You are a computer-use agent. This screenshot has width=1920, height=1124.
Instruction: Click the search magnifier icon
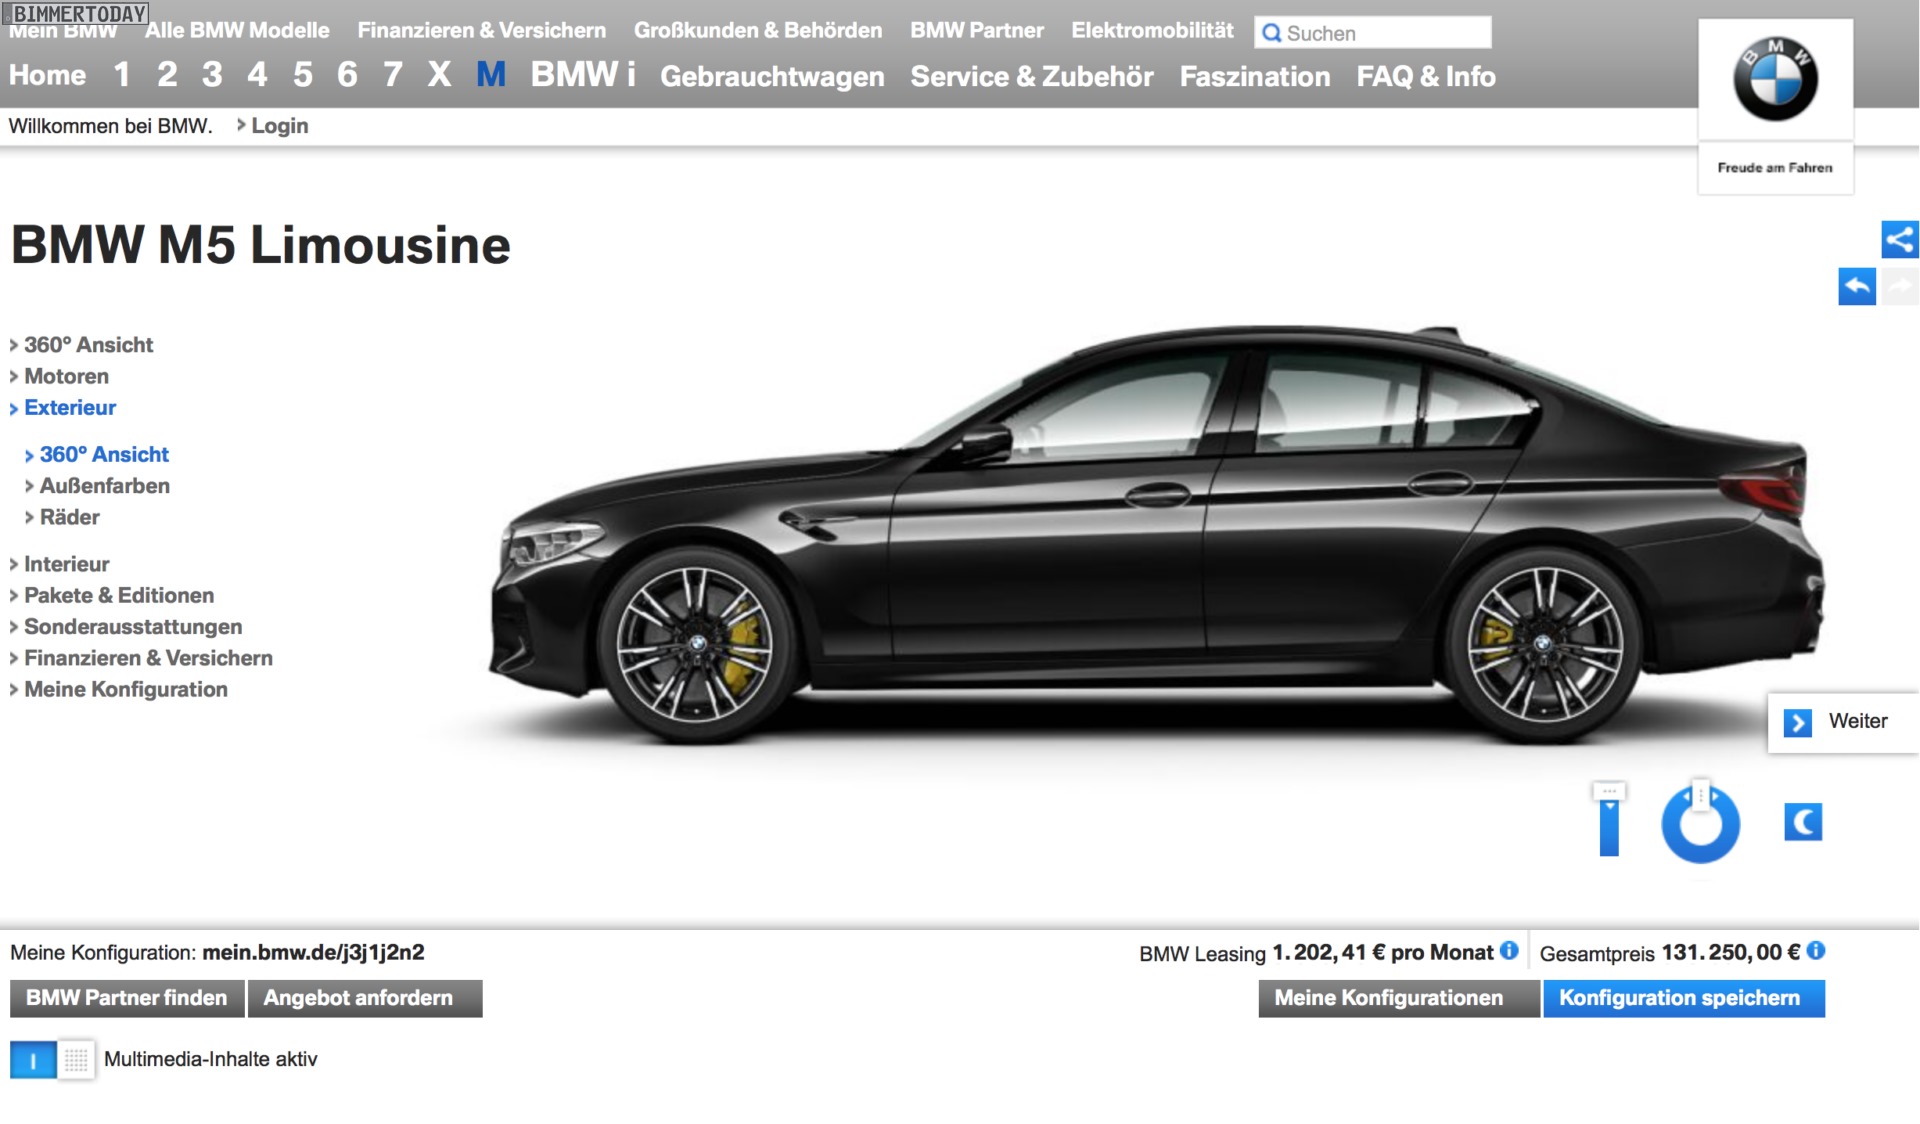[x=1271, y=33]
